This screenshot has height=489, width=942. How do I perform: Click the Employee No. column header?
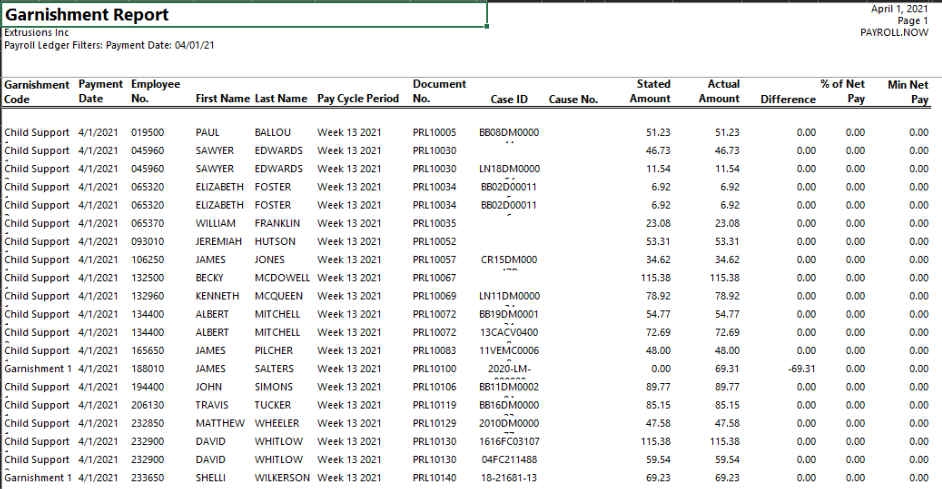156,91
